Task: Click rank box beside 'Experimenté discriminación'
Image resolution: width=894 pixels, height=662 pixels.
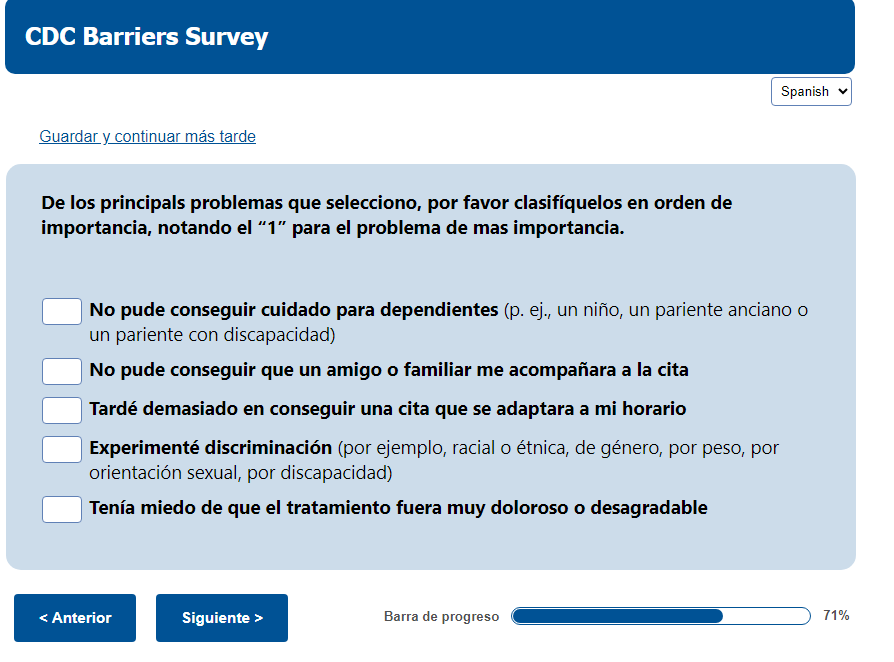Action: 62,449
